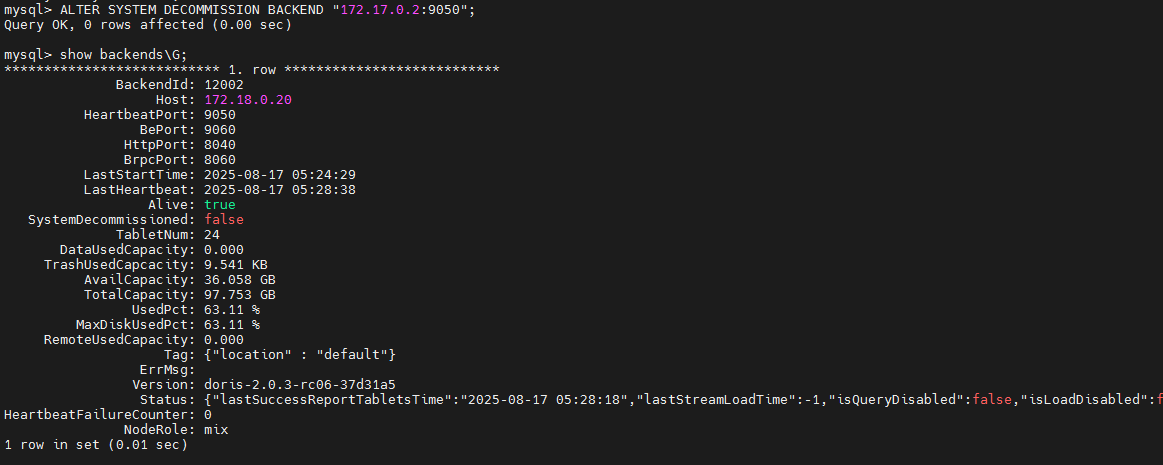1163x465 pixels.
Task: Click the BackendId value 12002
Action: point(223,85)
